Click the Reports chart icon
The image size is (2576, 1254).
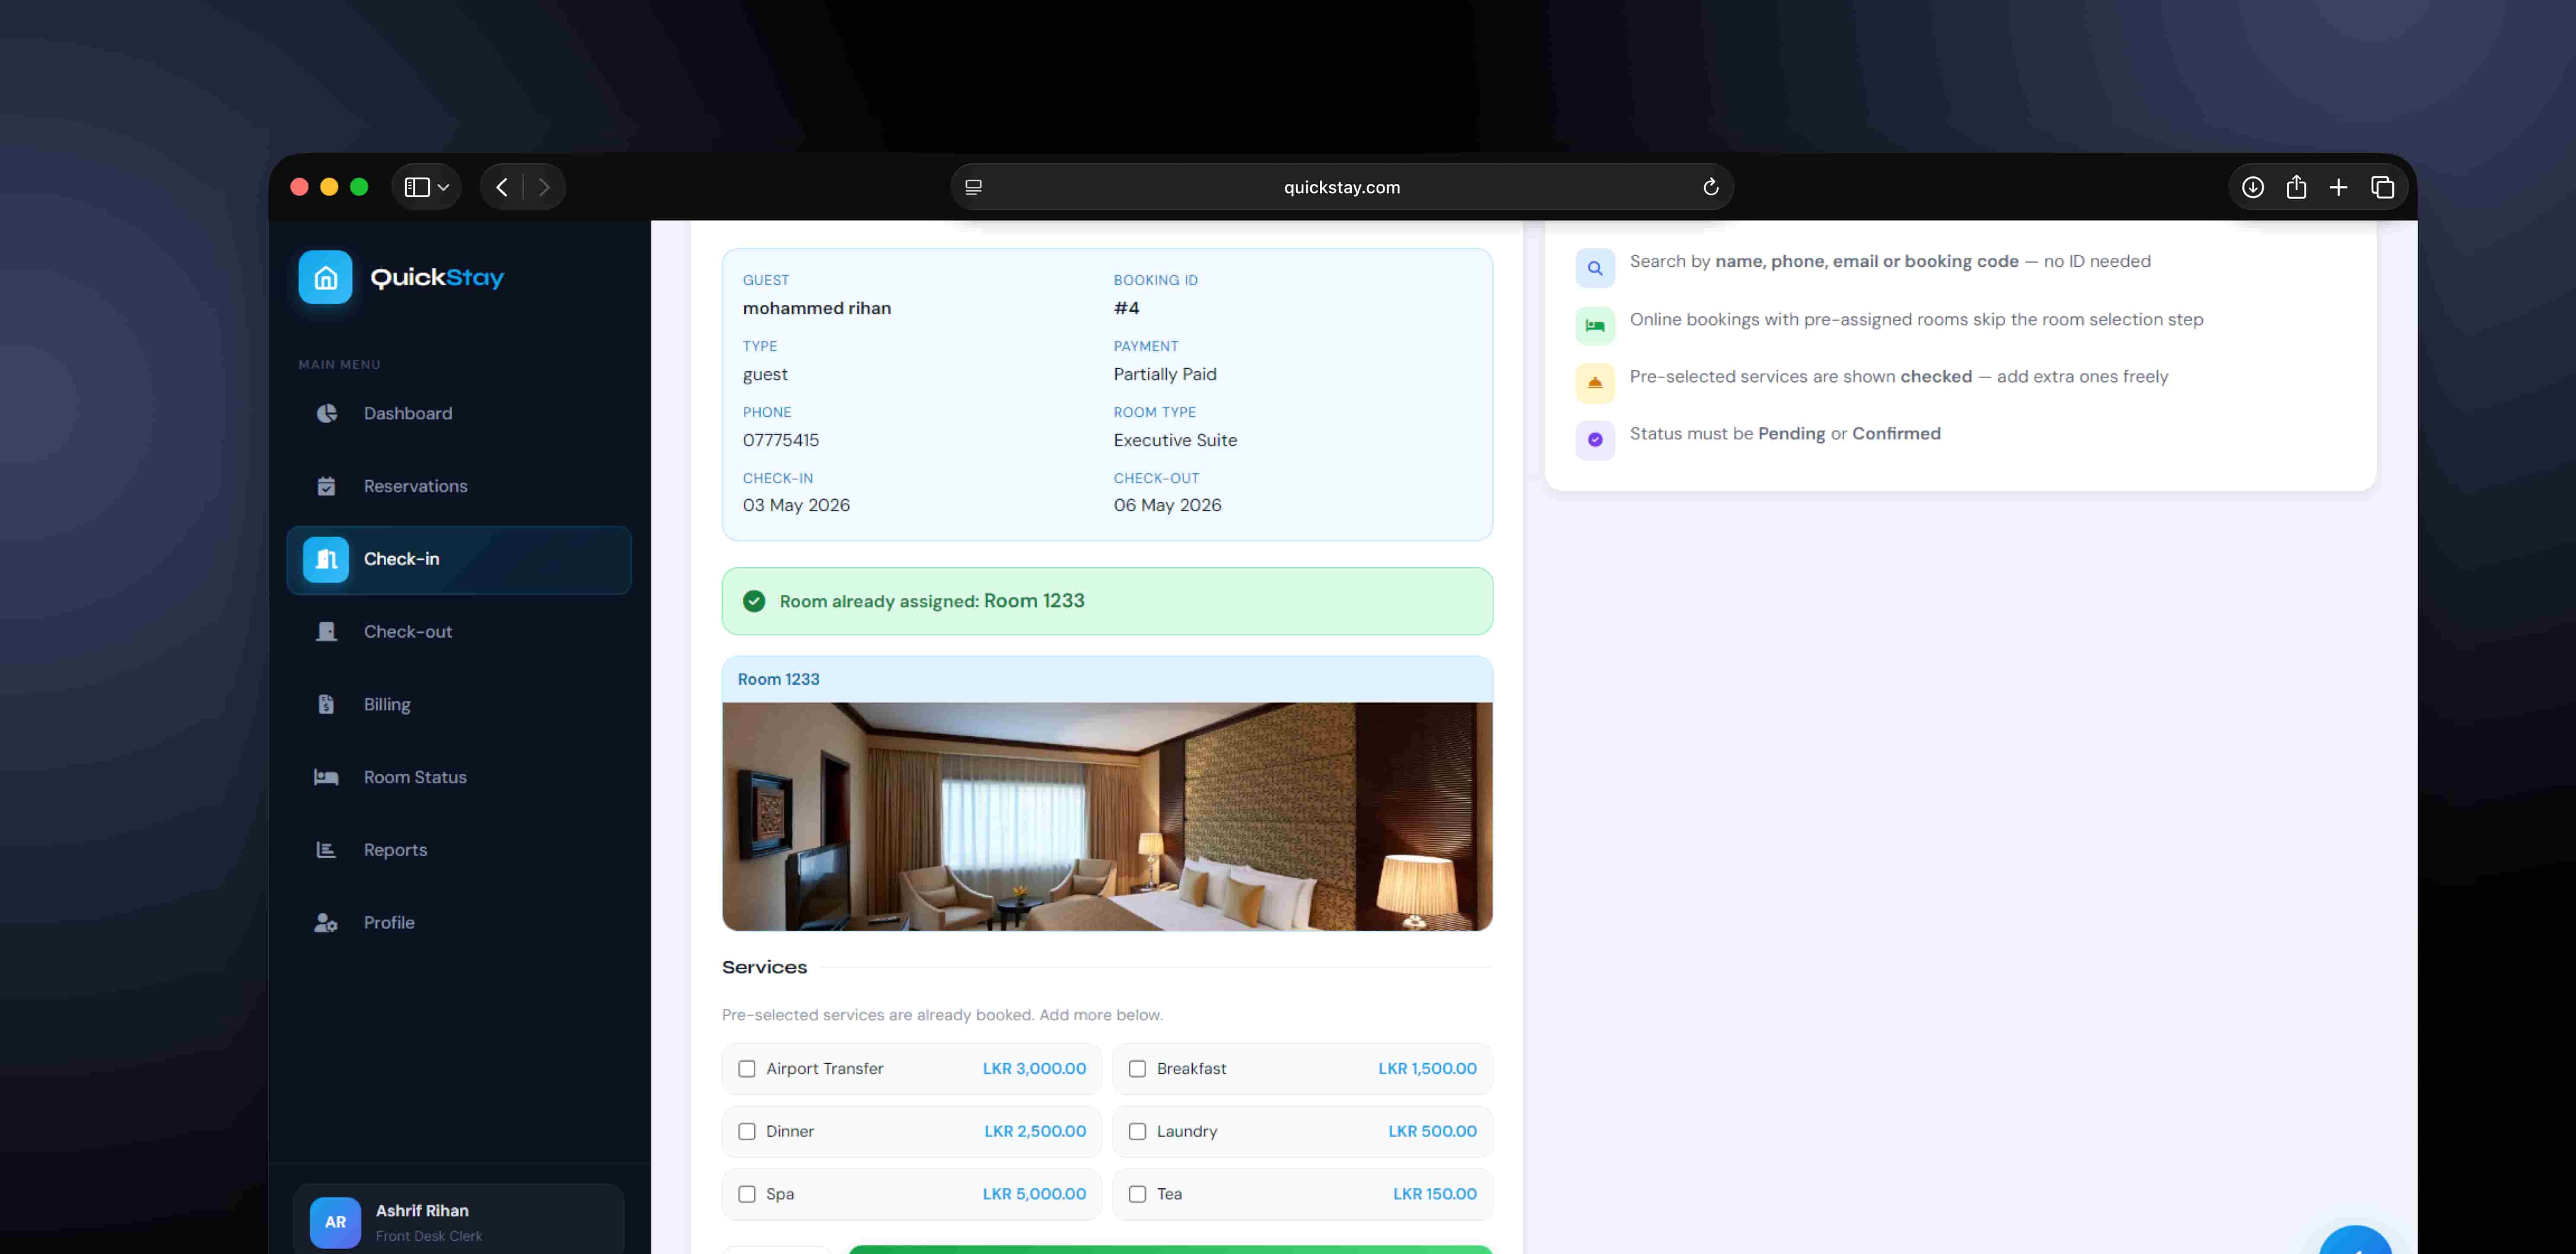point(326,850)
